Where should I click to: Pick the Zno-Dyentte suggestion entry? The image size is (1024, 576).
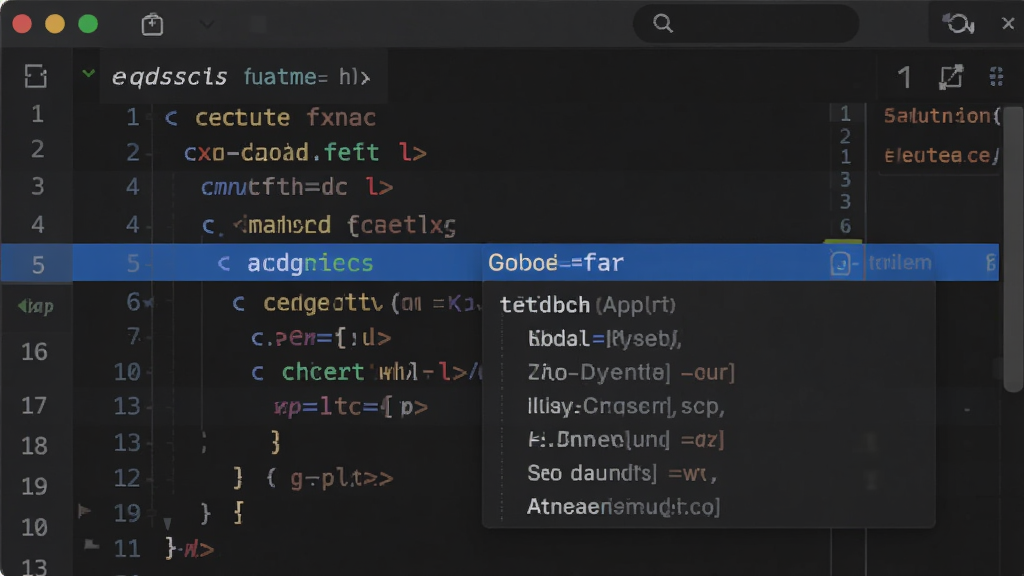[x=631, y=372]
